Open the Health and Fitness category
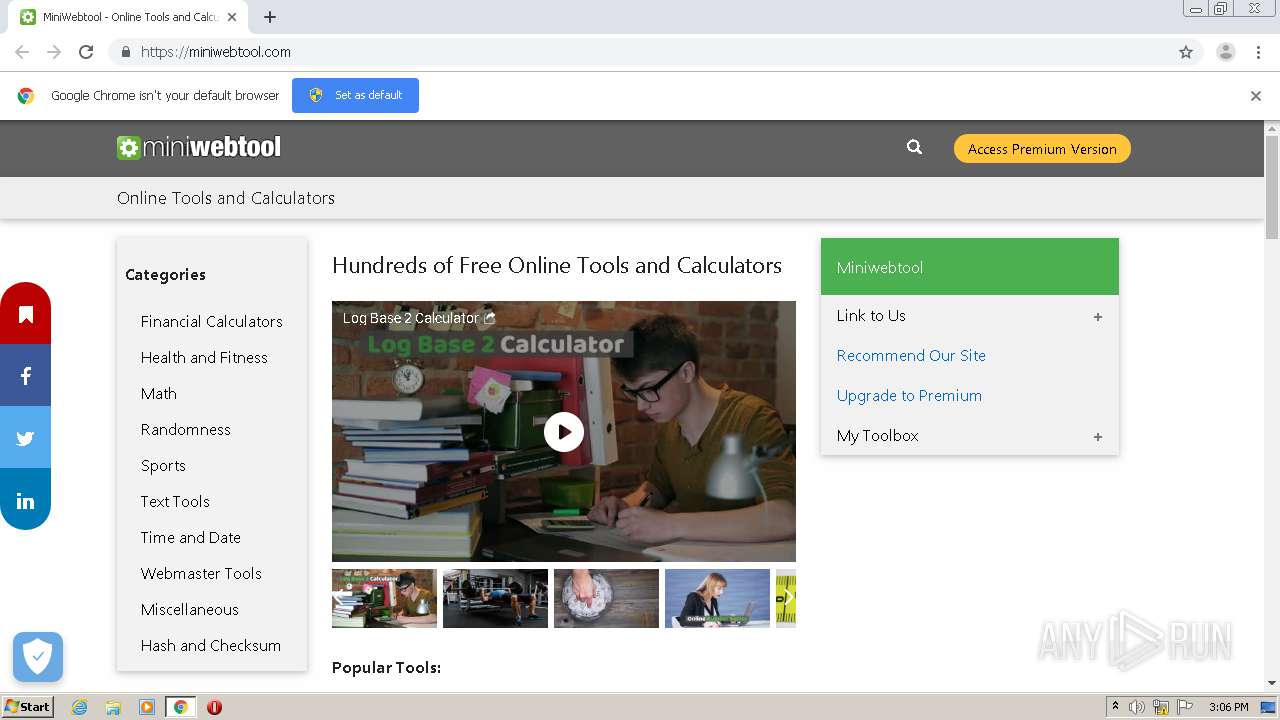Screen dimensions: 1280x720 click(204, 357)
